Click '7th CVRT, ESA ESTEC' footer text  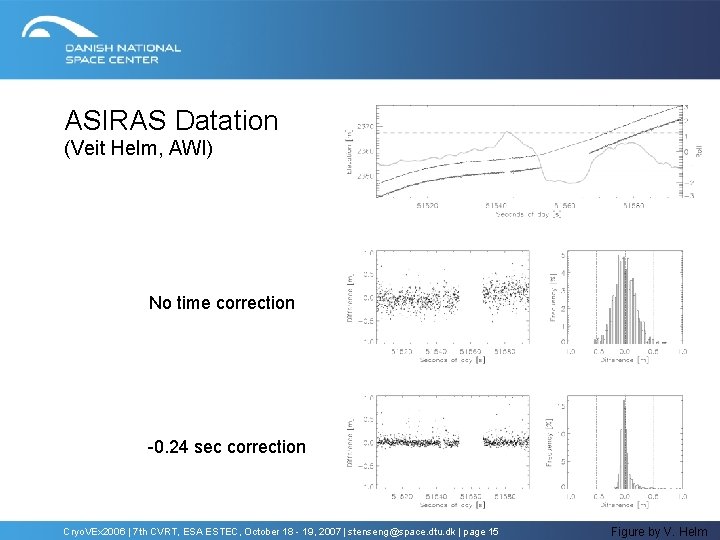185,532
